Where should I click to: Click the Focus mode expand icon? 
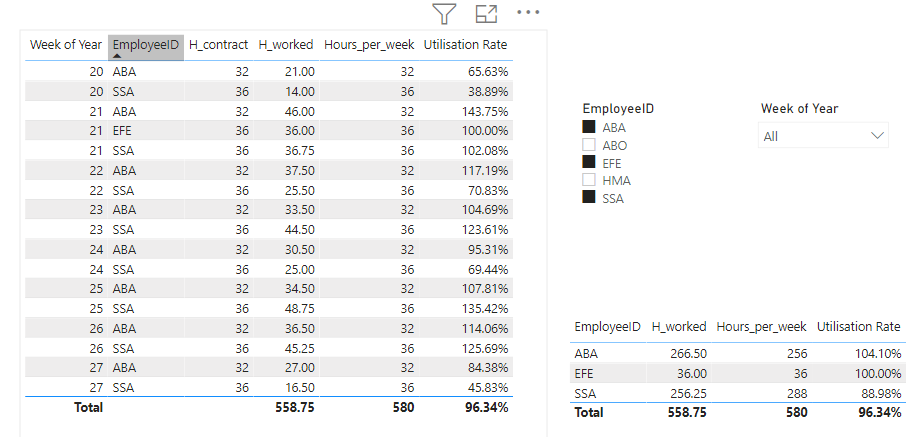[x=486, y=14]
